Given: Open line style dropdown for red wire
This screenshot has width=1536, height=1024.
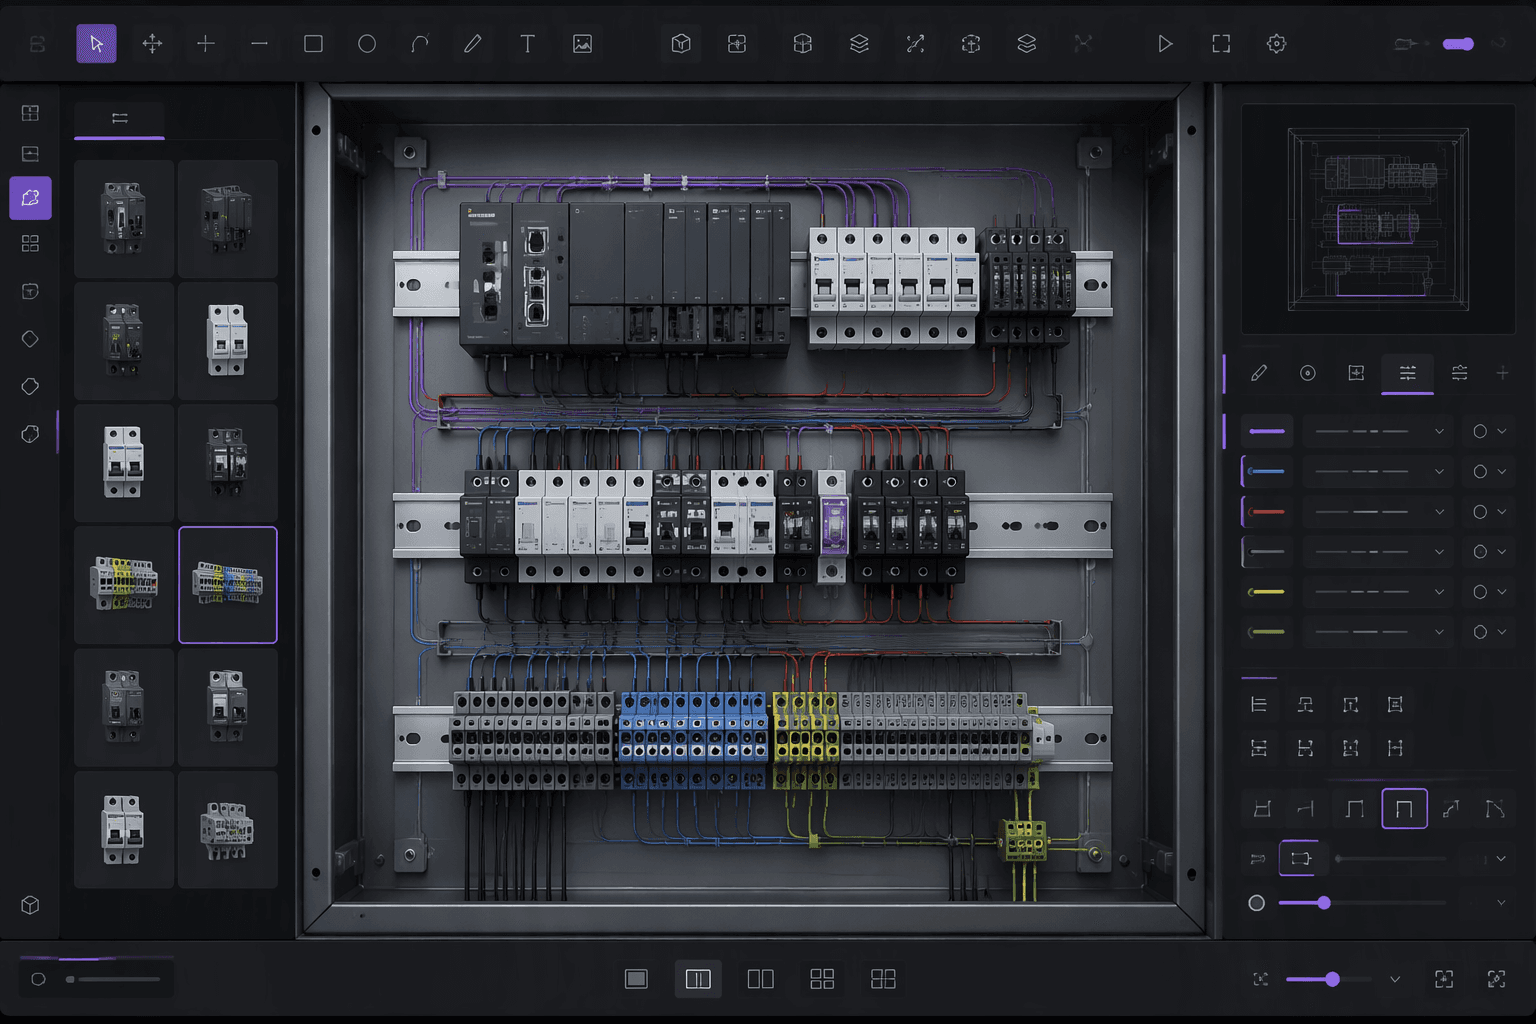Looking at the screenshot, I should (x=1378, y=511).
